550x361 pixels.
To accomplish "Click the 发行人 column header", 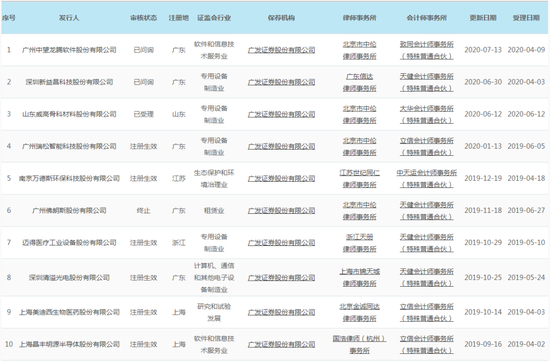I will 69,18.
